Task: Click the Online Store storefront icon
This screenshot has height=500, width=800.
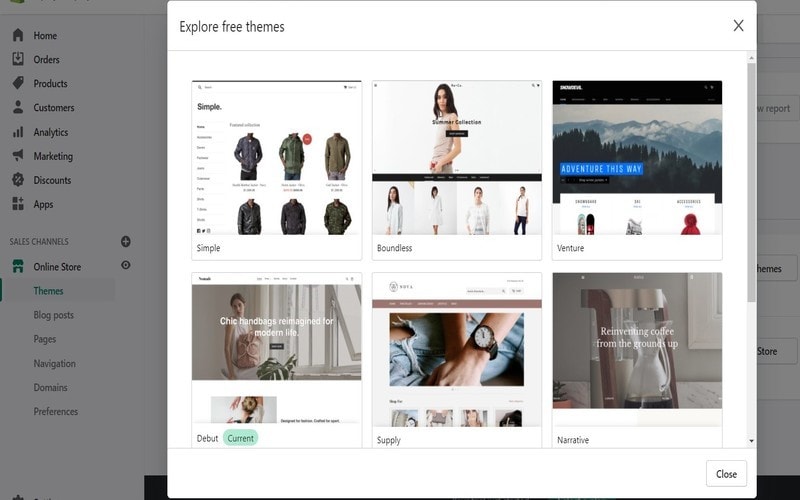Action: click(18, 266)
